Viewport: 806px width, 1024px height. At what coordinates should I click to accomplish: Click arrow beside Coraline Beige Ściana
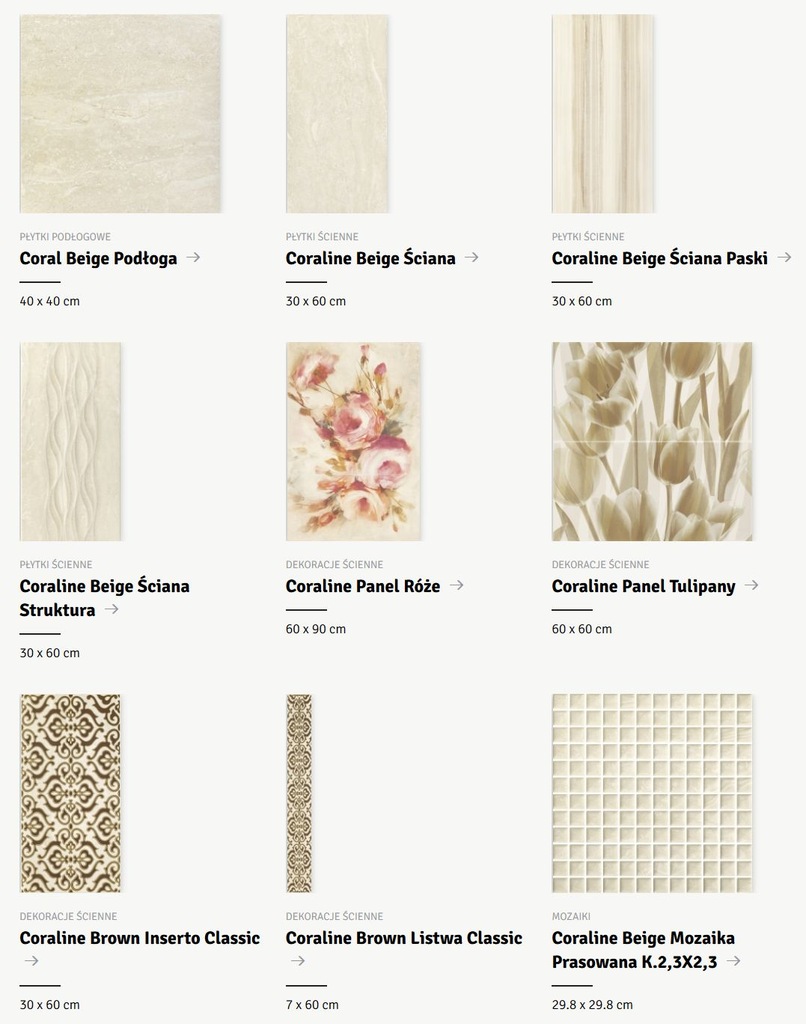click(472, 257)
